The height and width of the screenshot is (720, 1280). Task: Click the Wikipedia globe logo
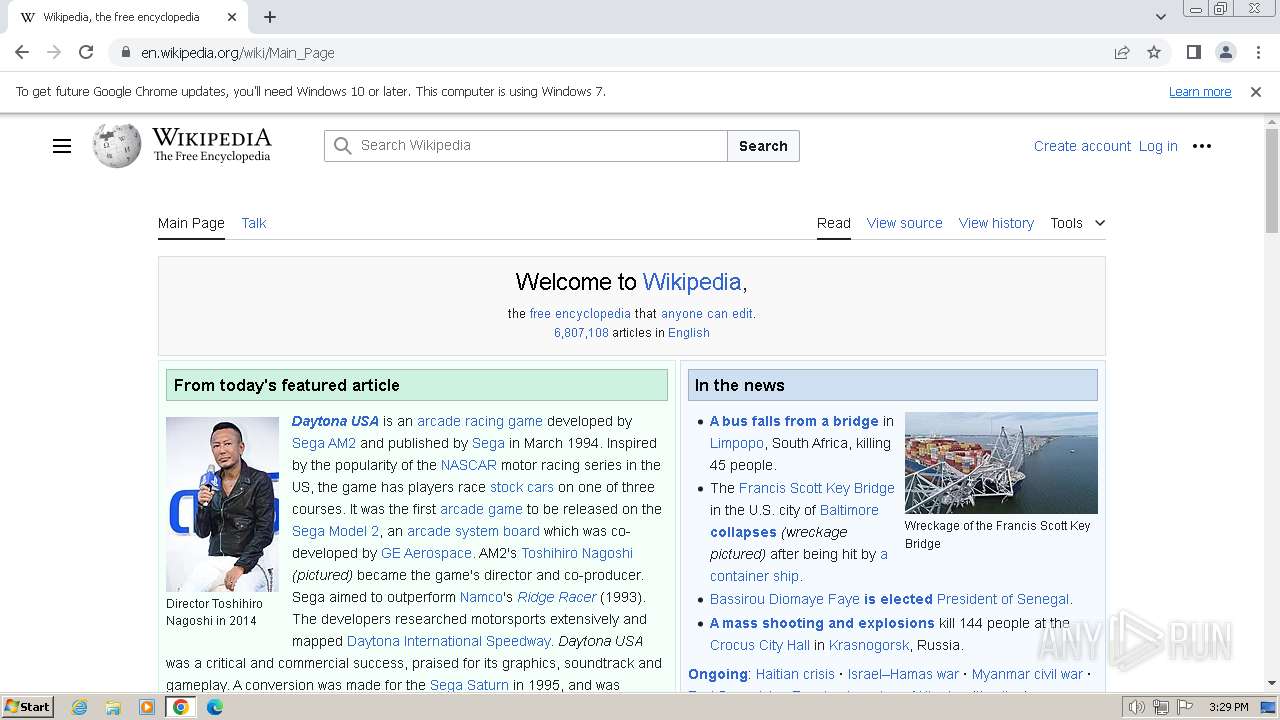pyautogui.click(x=117, y=146)
